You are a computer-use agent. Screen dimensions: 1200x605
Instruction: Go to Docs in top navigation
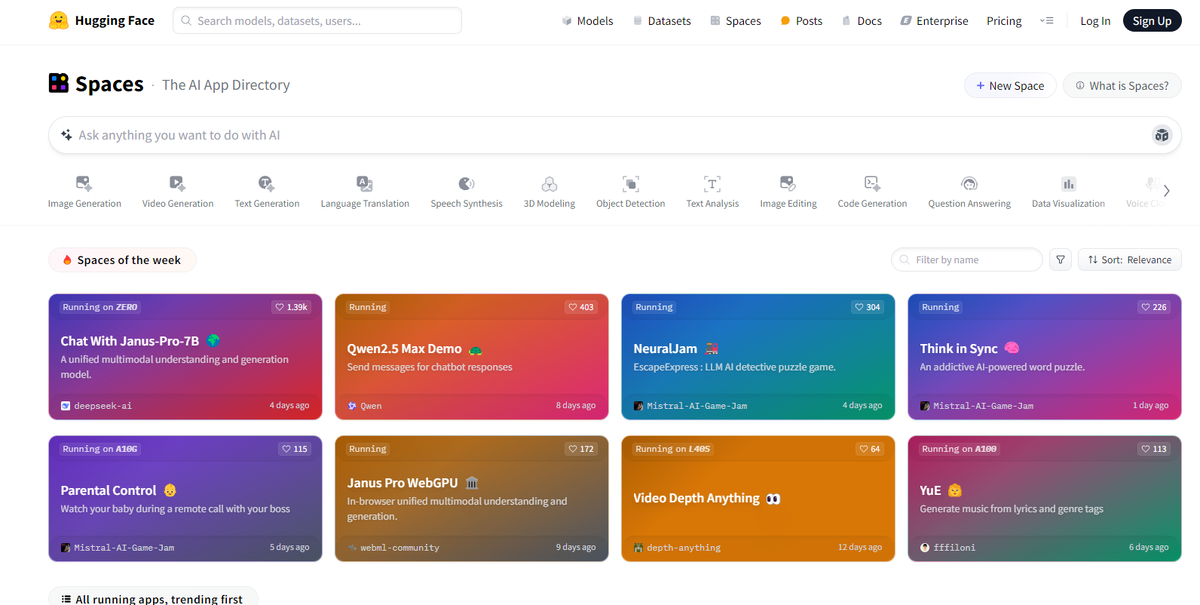click(861, 20)
